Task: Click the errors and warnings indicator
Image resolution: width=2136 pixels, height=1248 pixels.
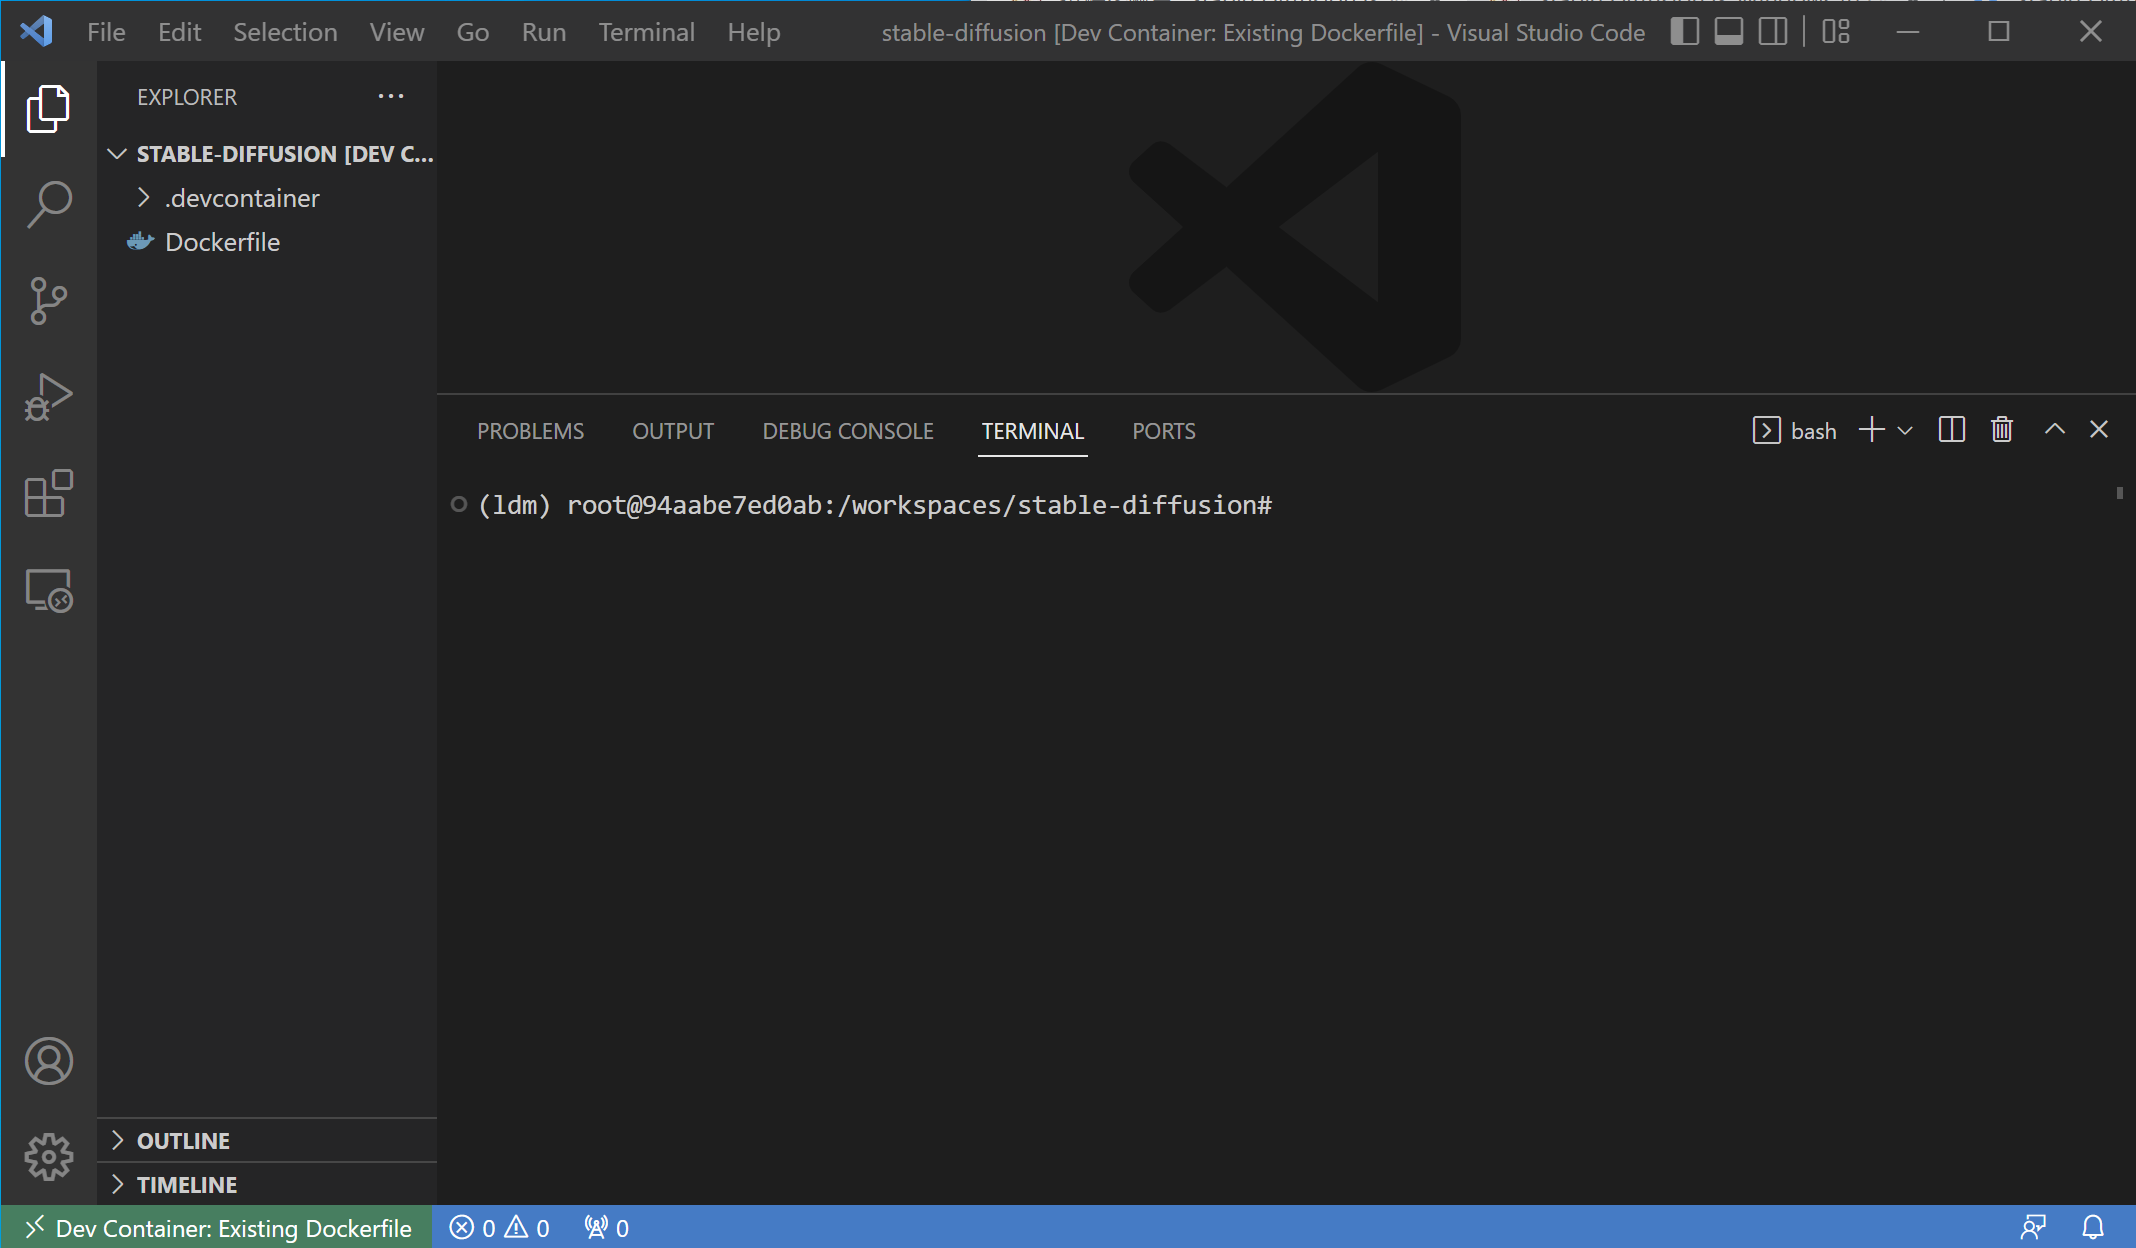Action: point(499,1228)
